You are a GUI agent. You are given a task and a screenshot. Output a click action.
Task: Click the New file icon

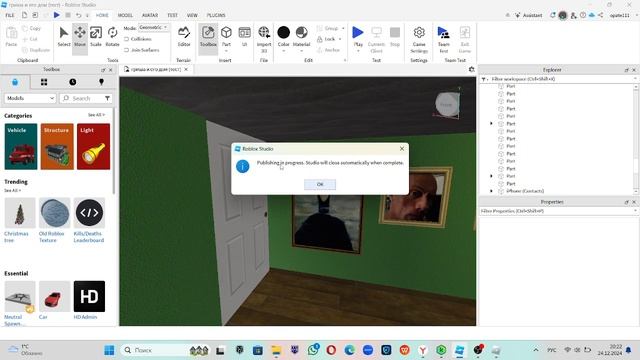pyautogui.click(x=24, y=15)
